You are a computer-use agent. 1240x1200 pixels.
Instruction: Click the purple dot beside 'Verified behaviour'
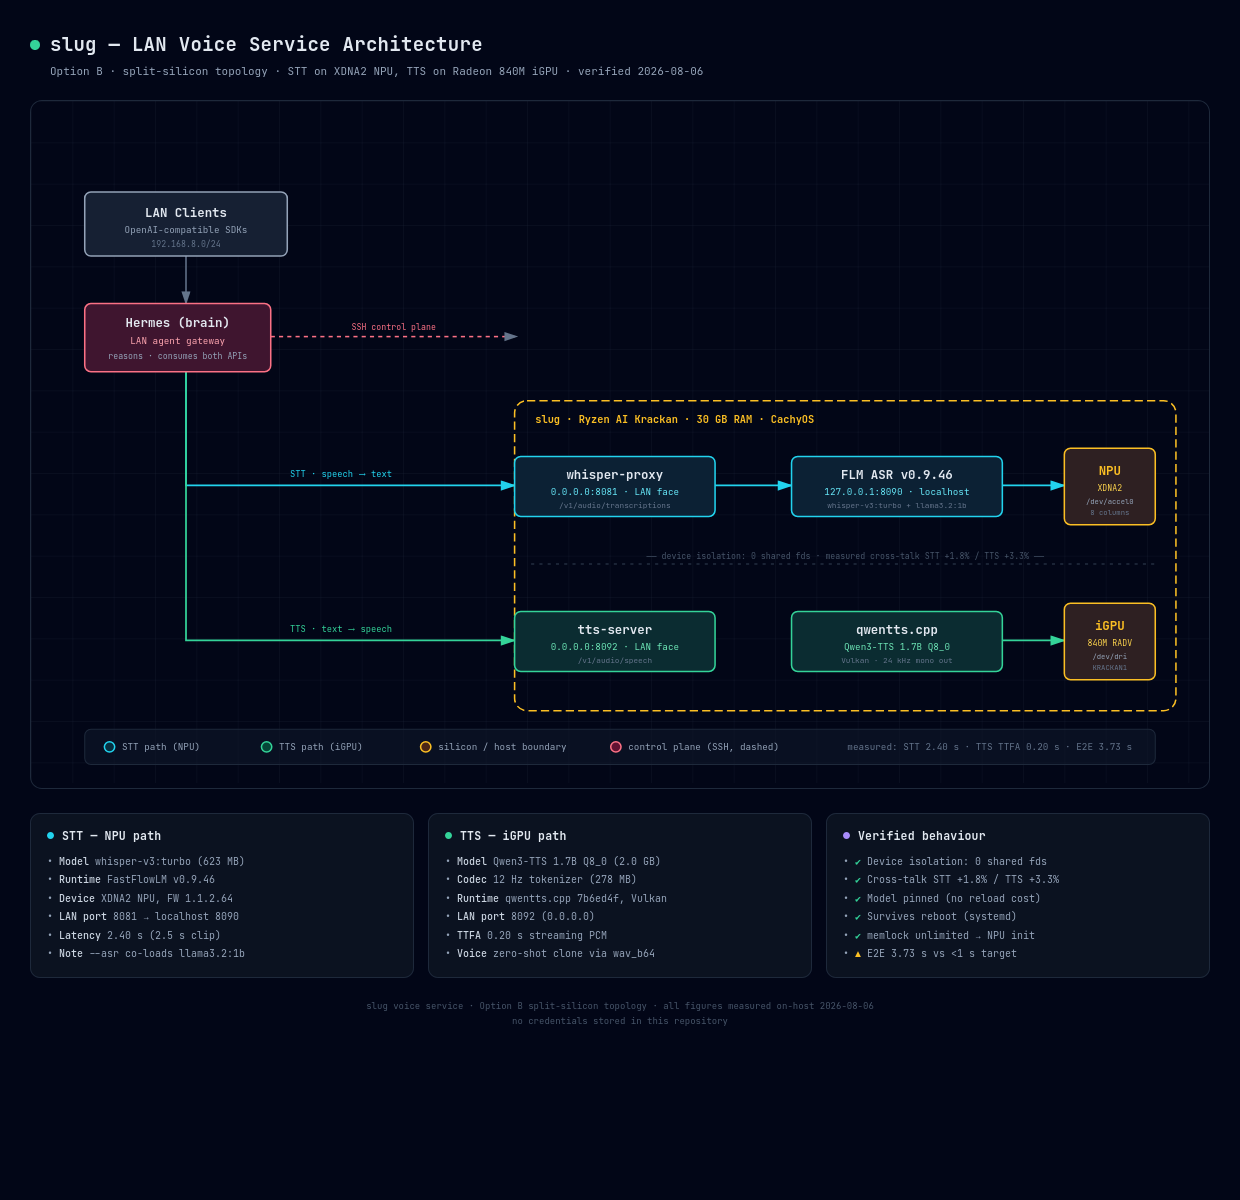click(x=847, y=836)
